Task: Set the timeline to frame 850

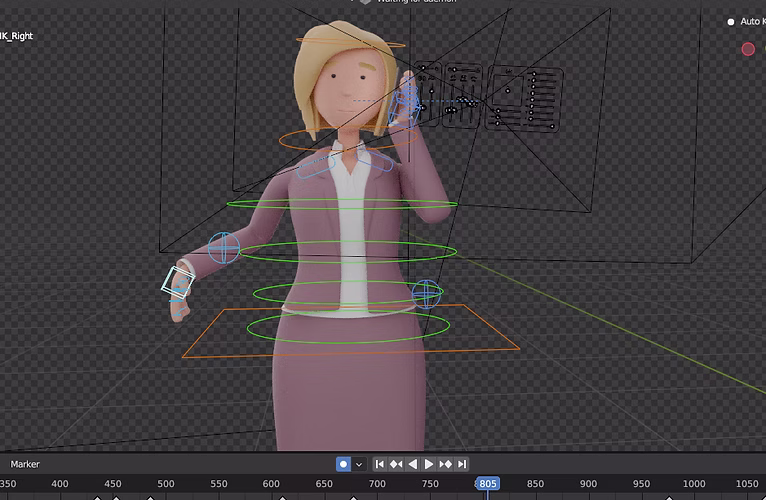Action: click(x=535, y=484)
